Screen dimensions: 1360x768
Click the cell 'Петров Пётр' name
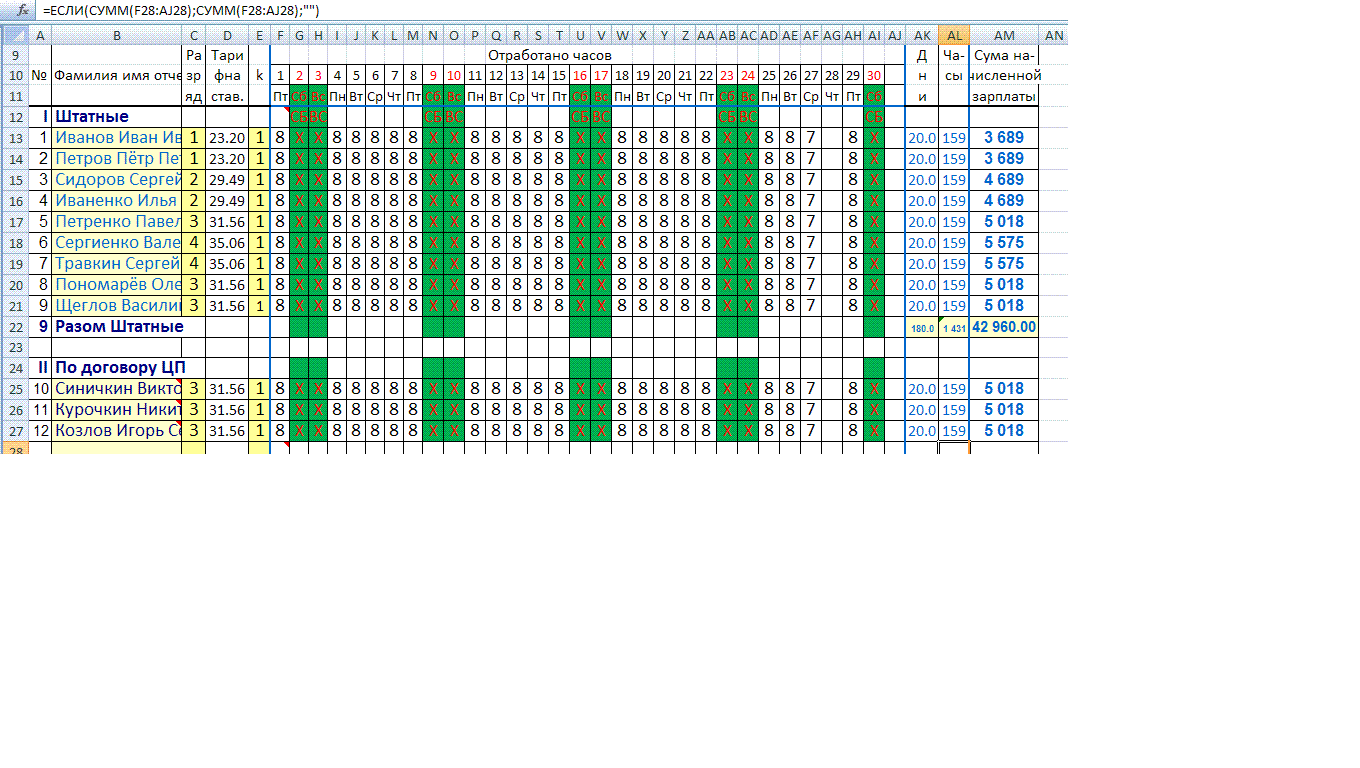click(x=117, y=158)
